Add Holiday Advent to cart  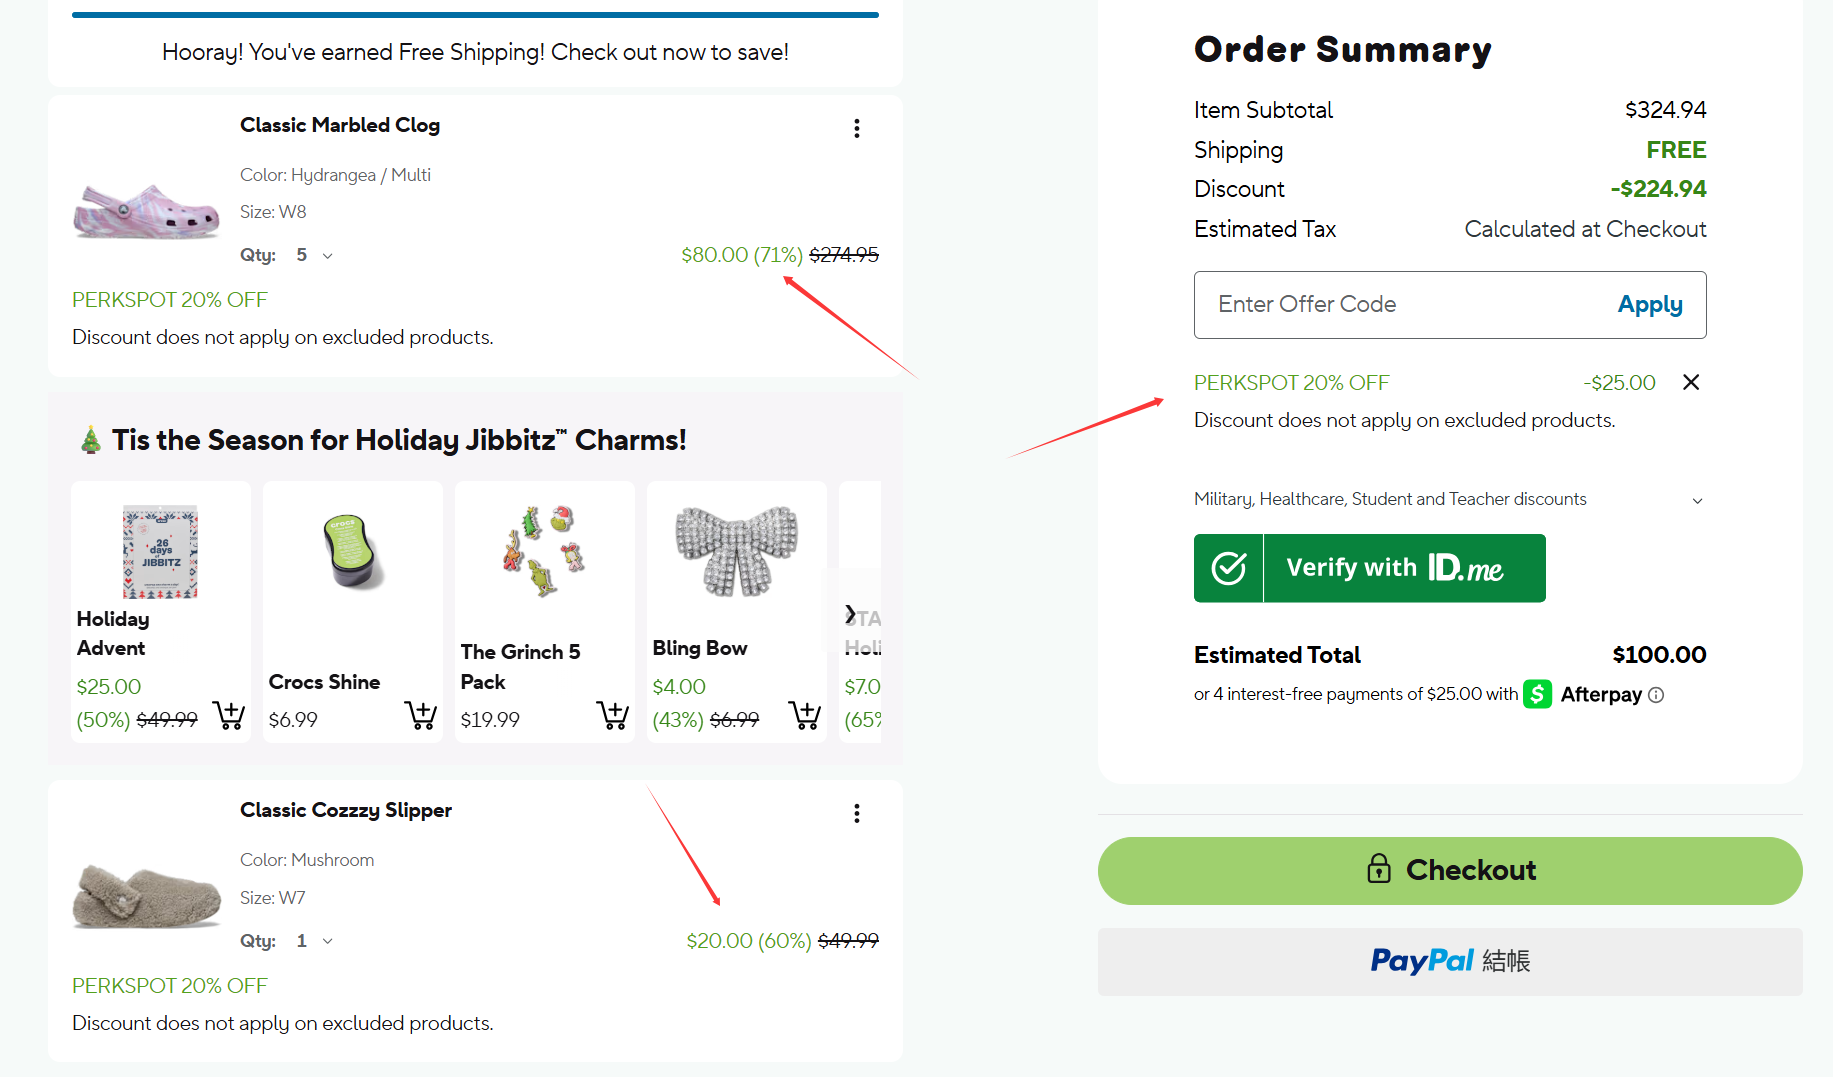pyautogui.click(x=229, y=715)
